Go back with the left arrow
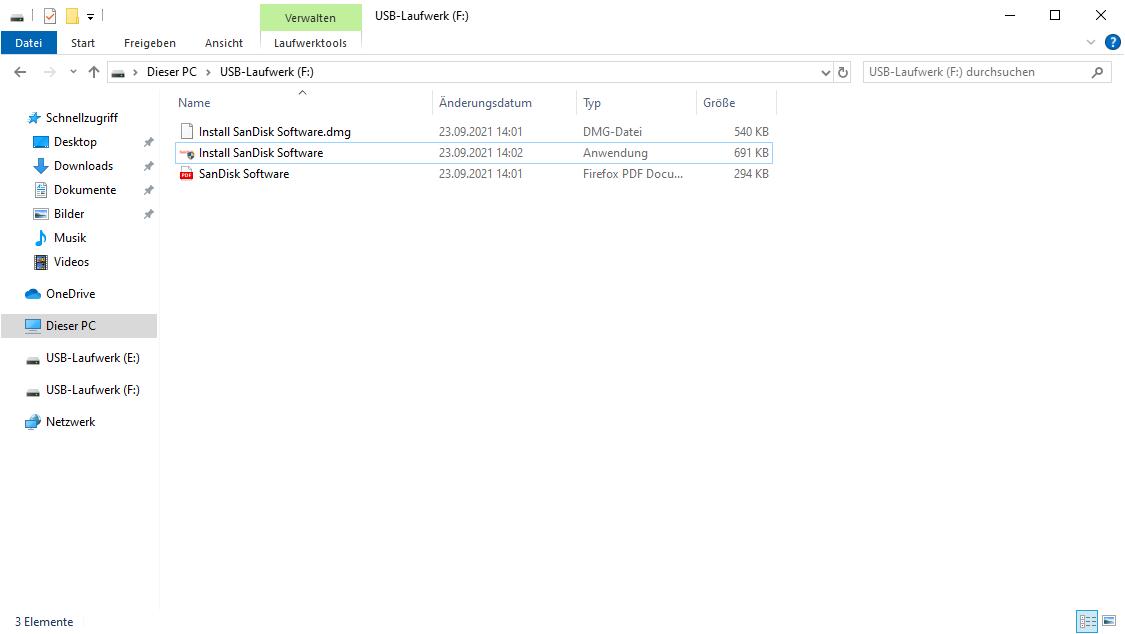 click(x=20, y=72)
